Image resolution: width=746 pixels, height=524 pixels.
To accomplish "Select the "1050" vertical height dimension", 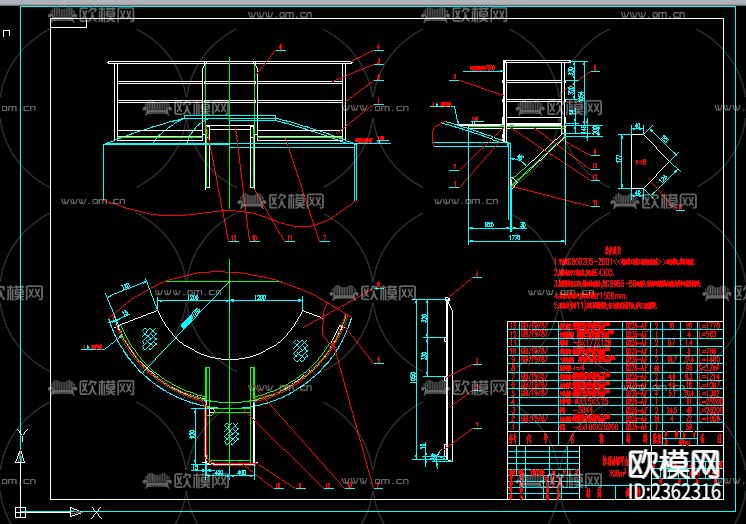I will (413, 378).
